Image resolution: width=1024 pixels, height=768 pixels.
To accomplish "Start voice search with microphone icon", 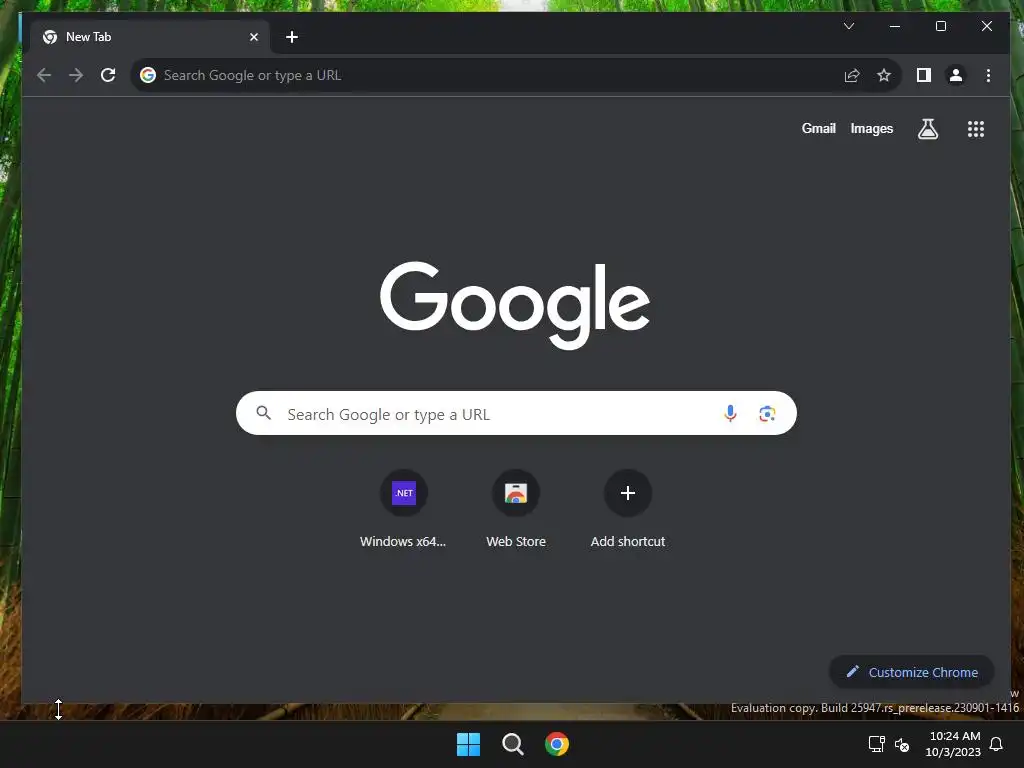I will 730,413.
